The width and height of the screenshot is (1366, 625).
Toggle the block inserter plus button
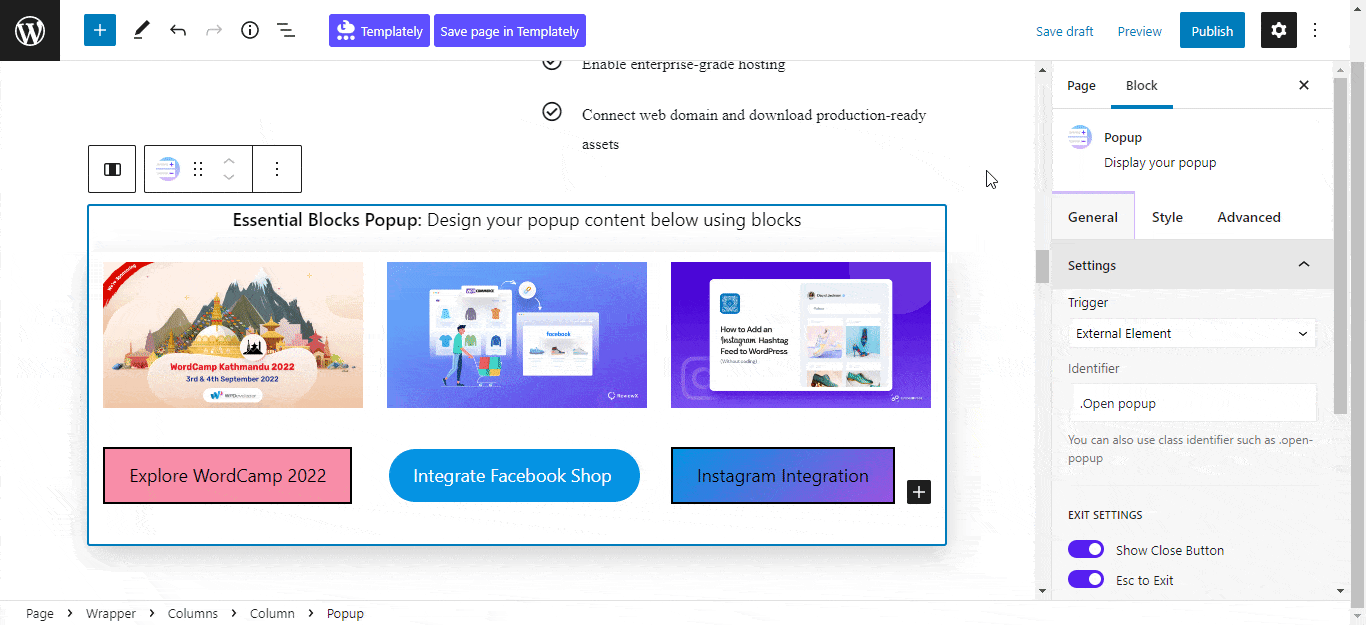100,30
